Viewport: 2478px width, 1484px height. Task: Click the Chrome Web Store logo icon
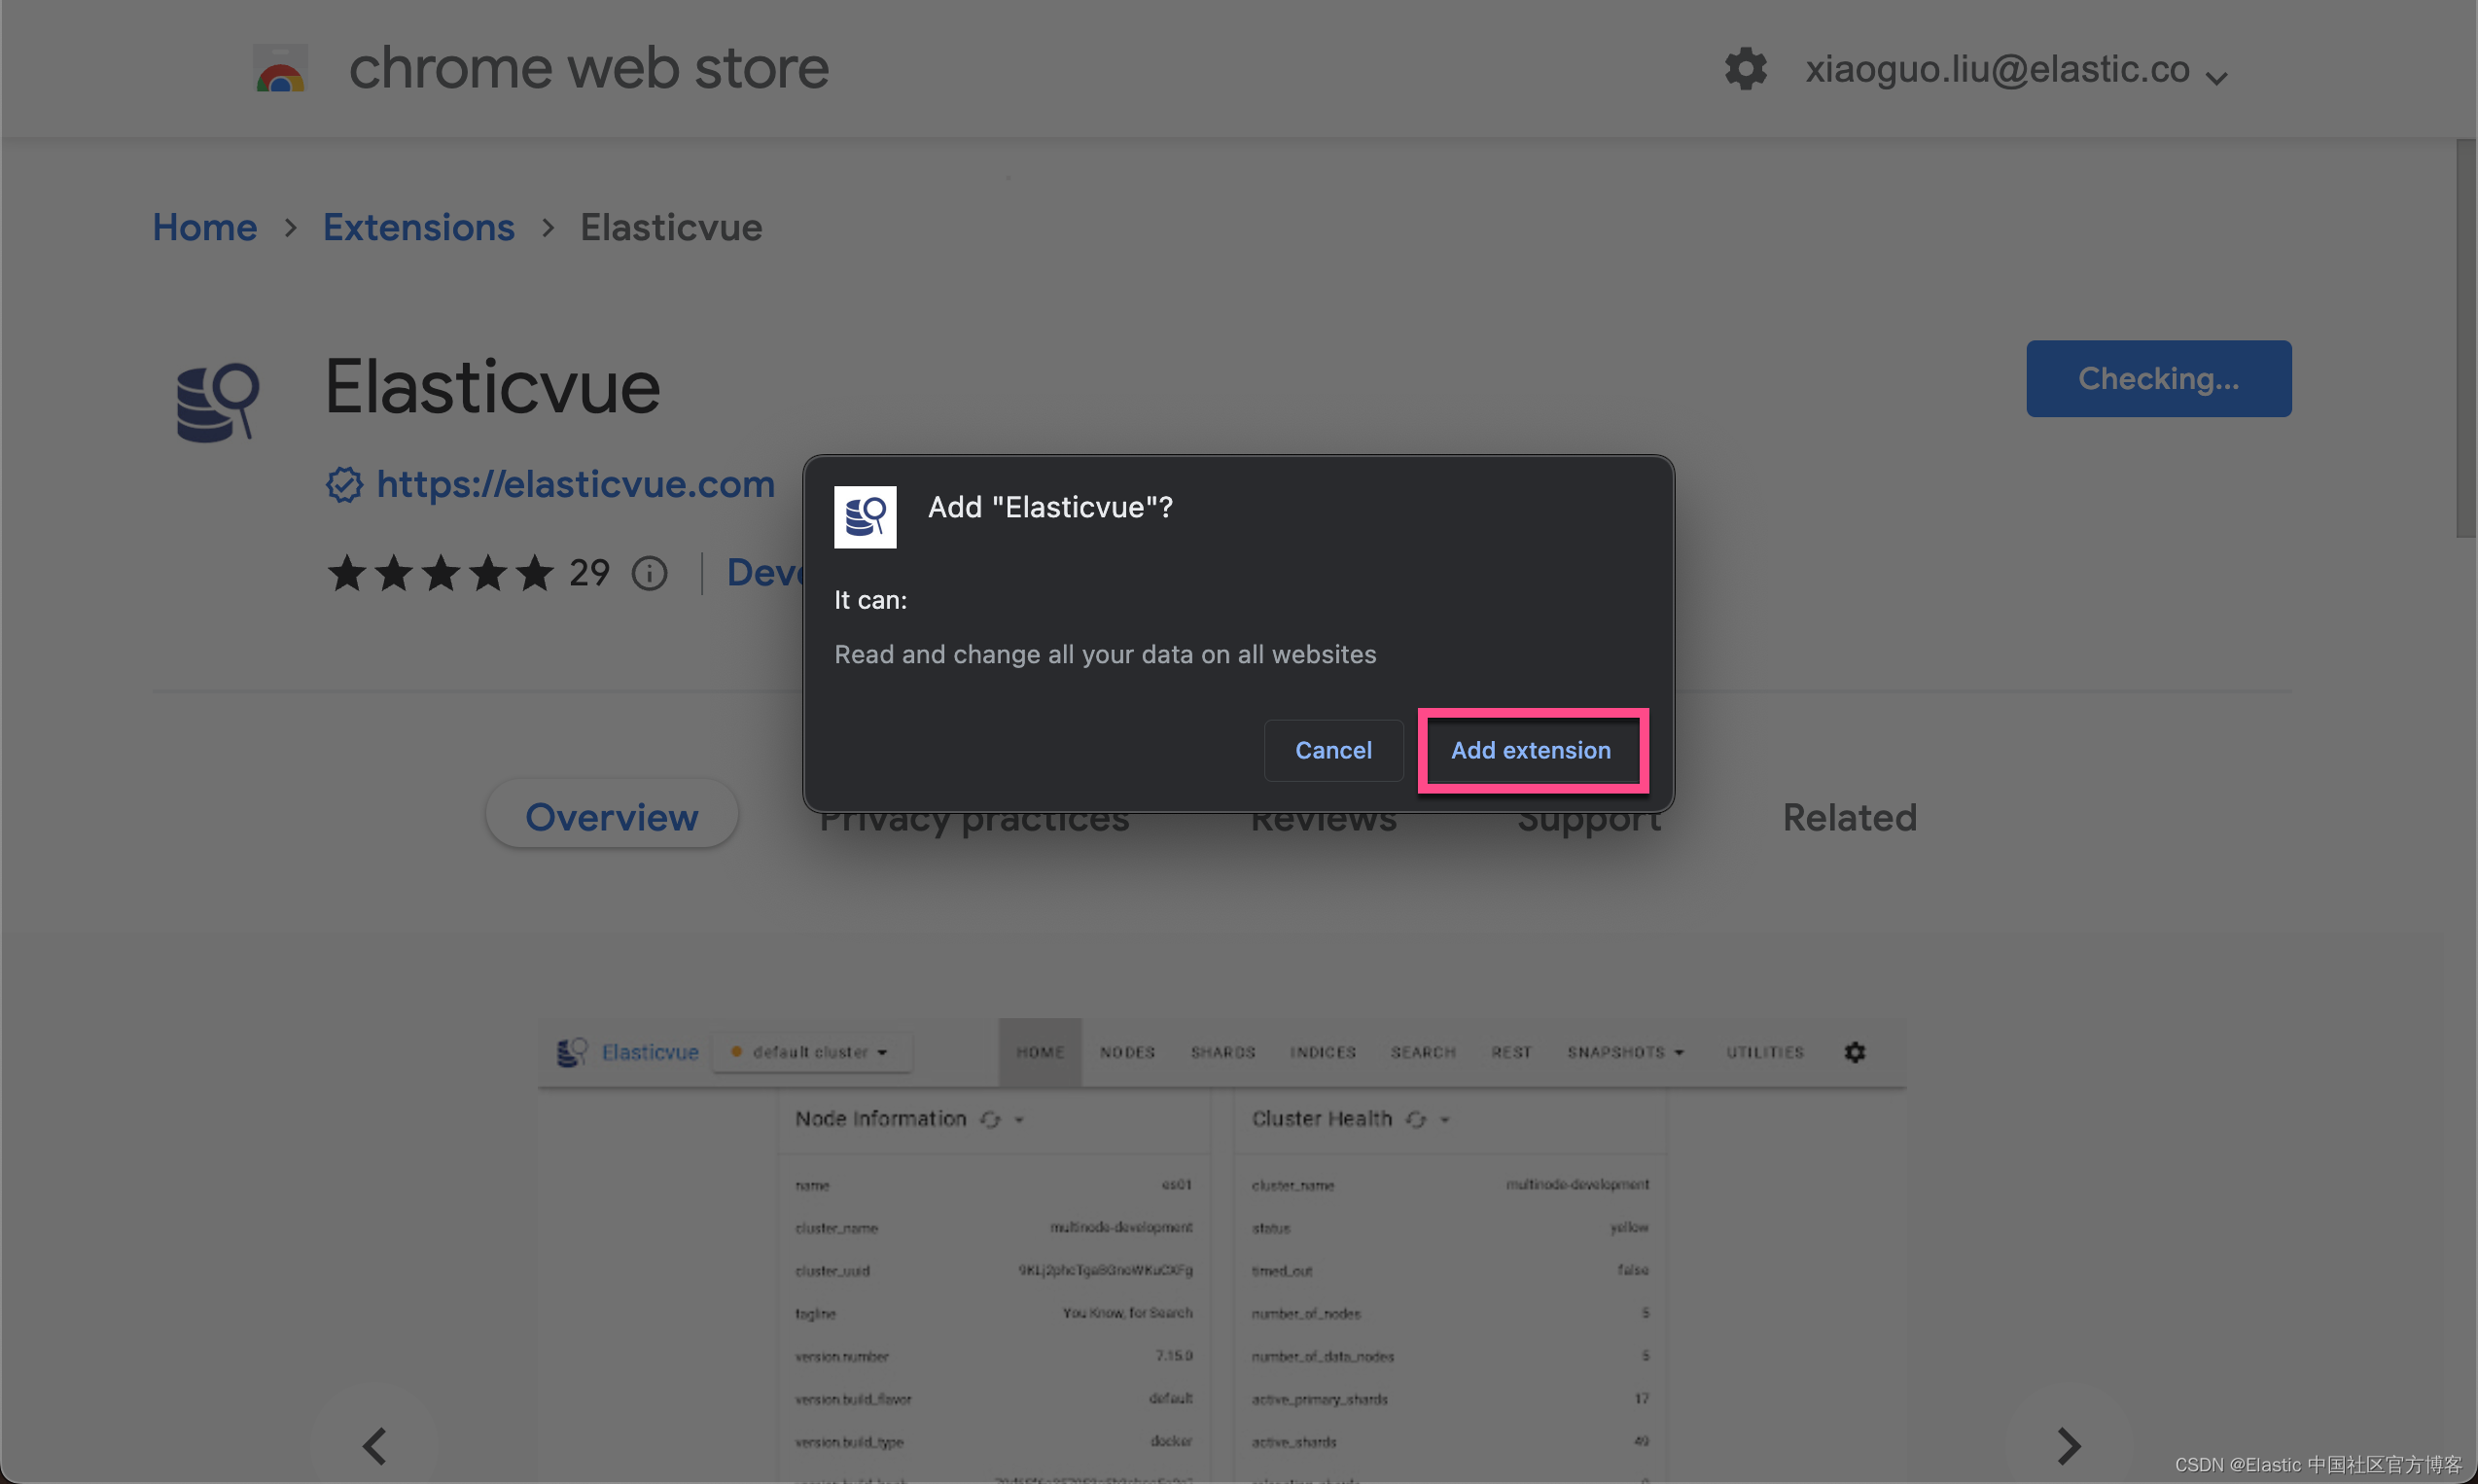(x=280, y=69)
